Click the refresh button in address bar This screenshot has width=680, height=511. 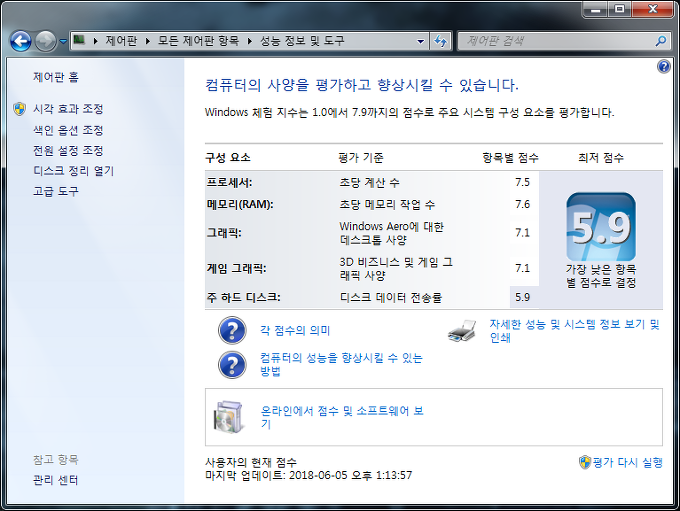pyautogui.click(x=441, y=42)
